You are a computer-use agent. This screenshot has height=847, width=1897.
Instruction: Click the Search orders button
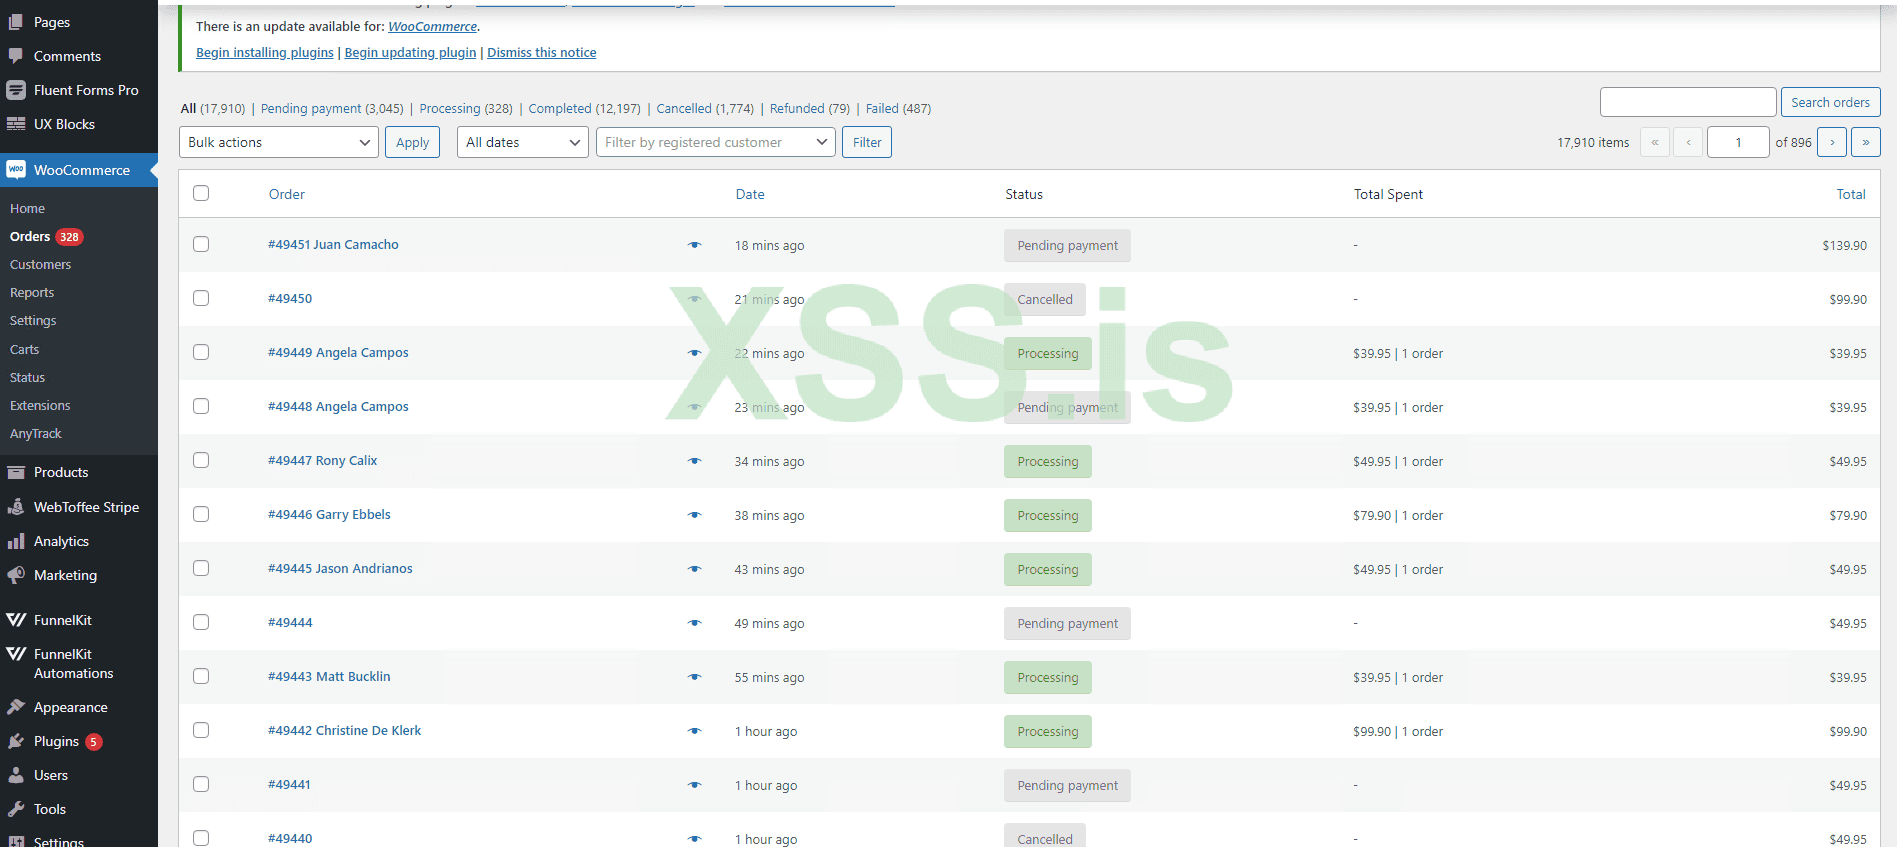coord(1830,102)
